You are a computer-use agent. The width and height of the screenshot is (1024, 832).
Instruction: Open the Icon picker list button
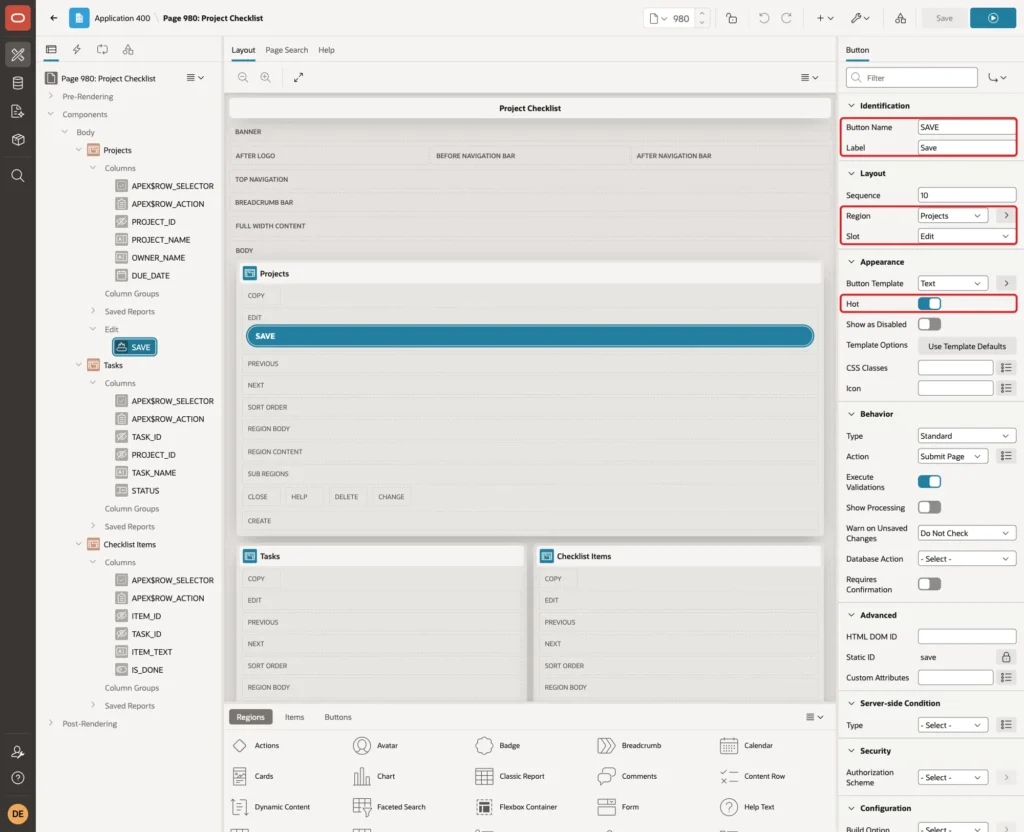tap(1006, 388)
